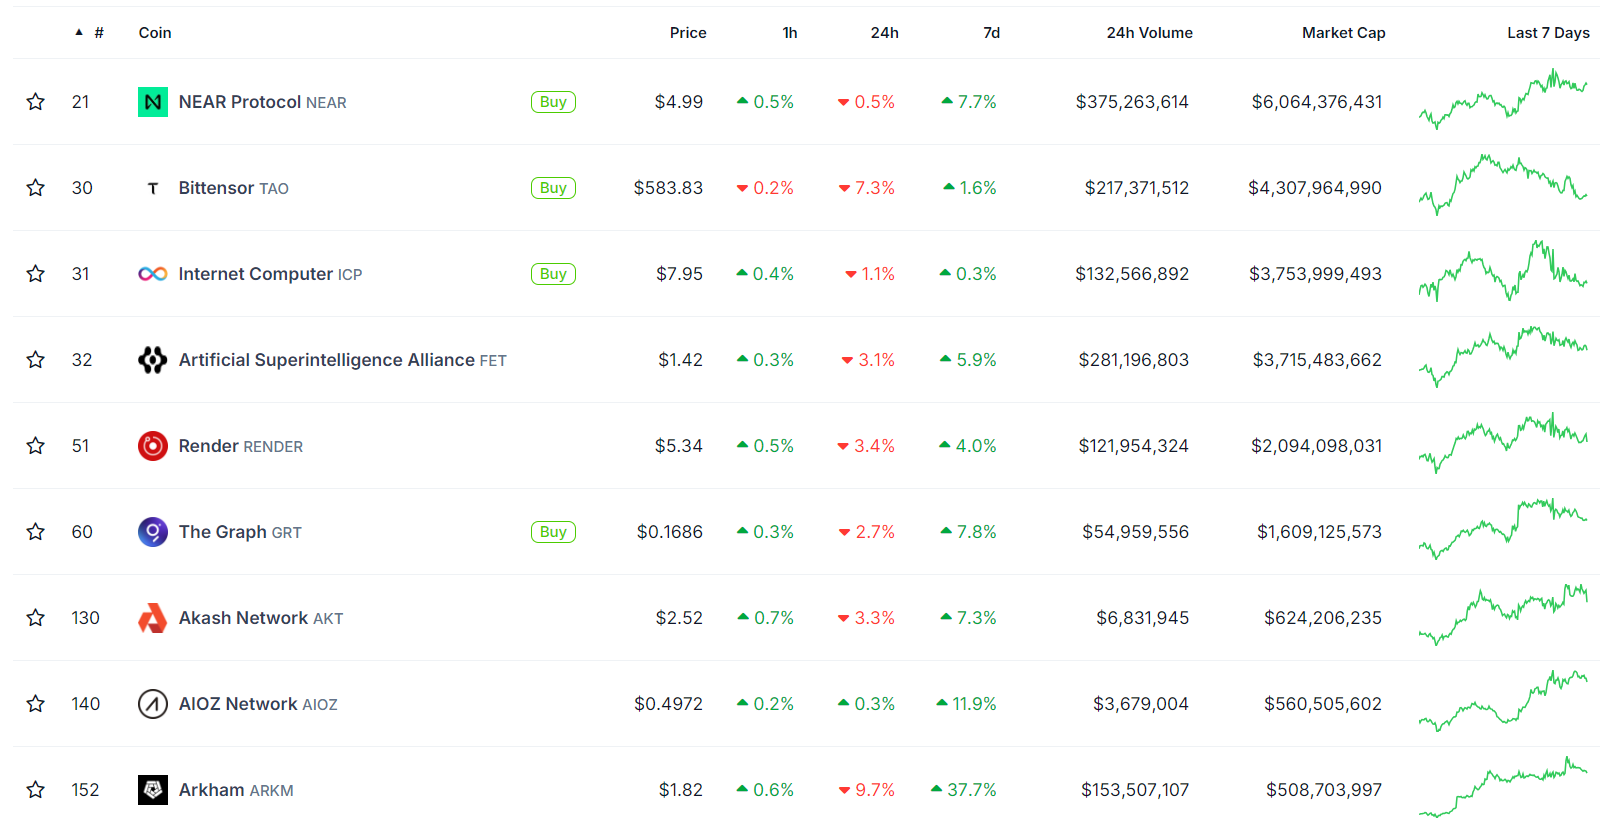Open Artificial Superintelligence Alliance page
Image resolution: width=1613 pixels, height=818 pixels.
pos(343,360)
